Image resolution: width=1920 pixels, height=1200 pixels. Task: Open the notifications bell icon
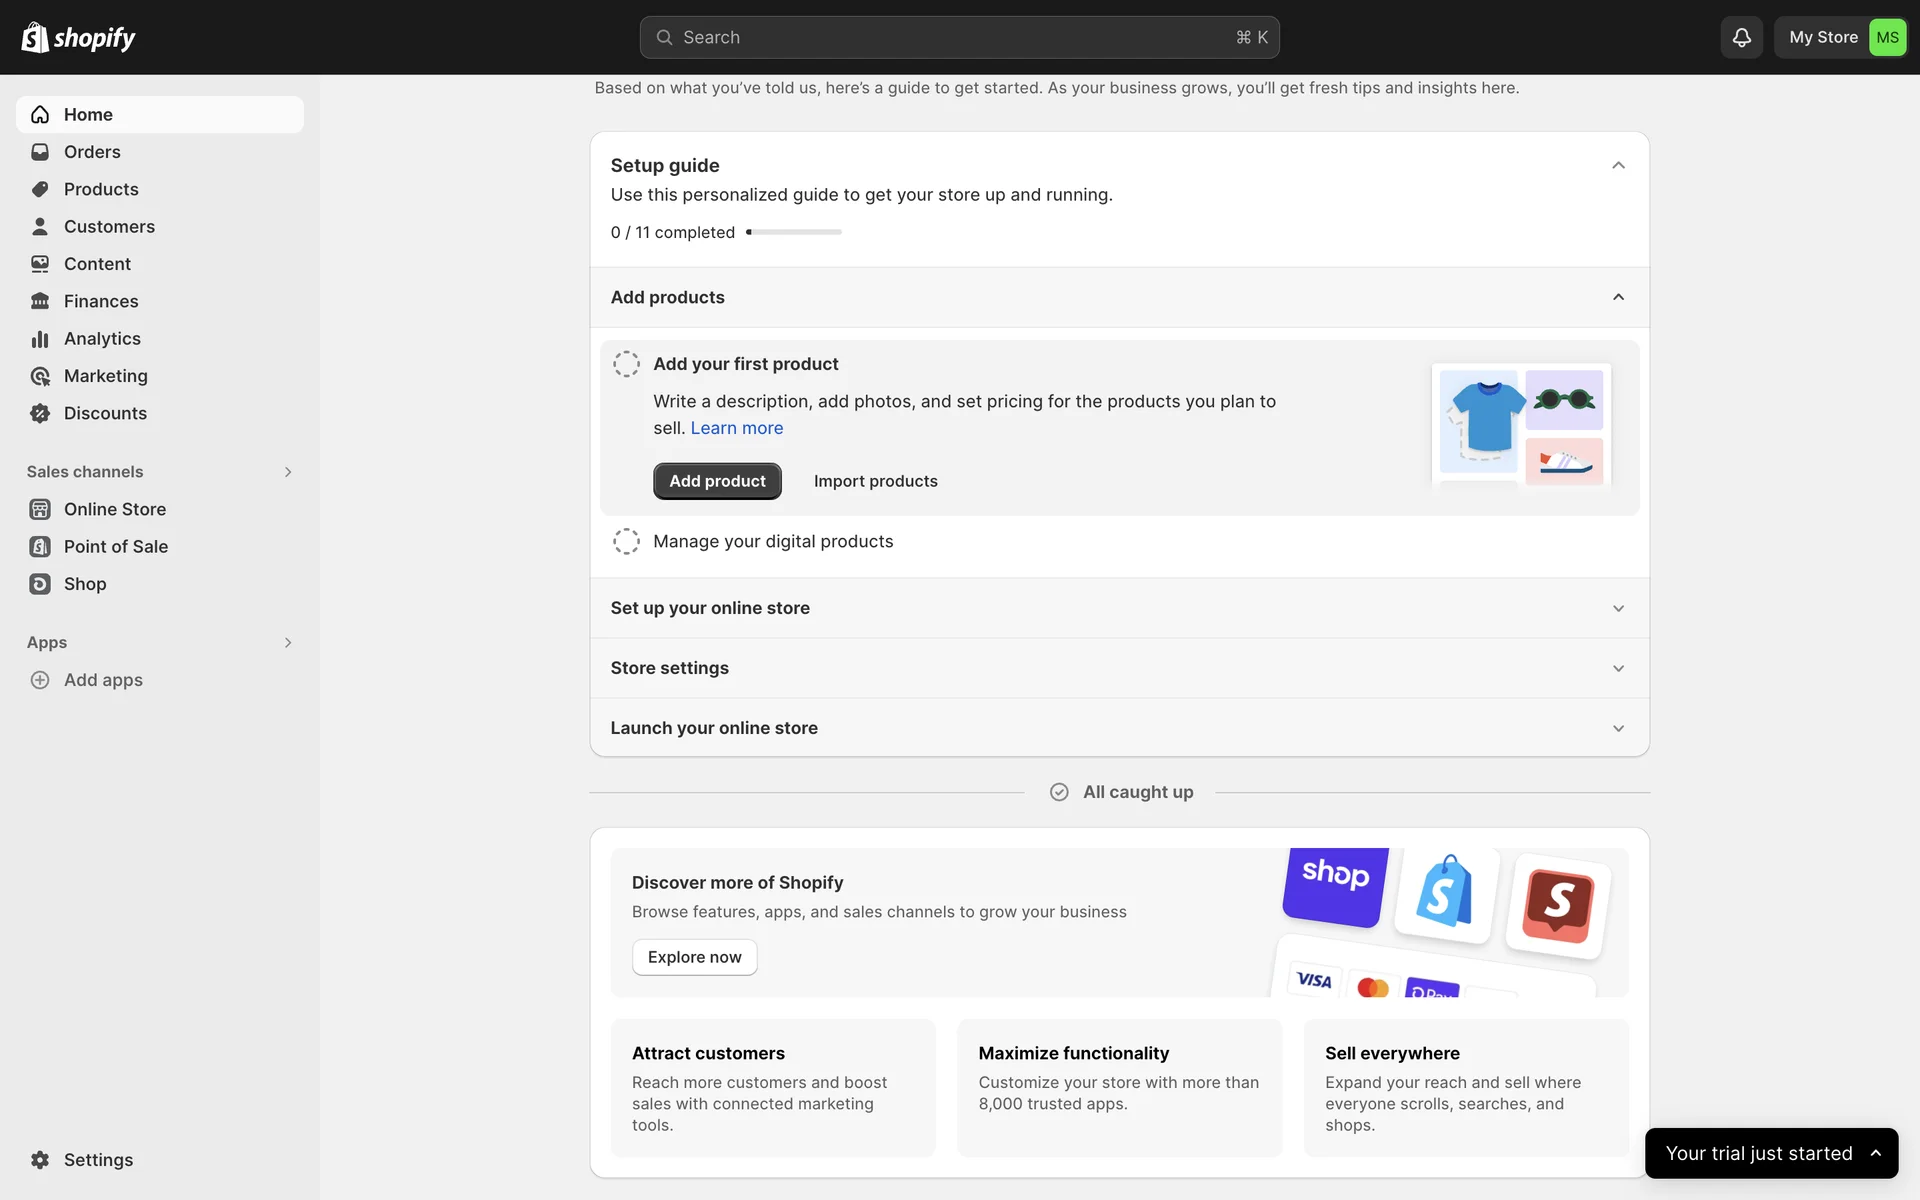1741,37
